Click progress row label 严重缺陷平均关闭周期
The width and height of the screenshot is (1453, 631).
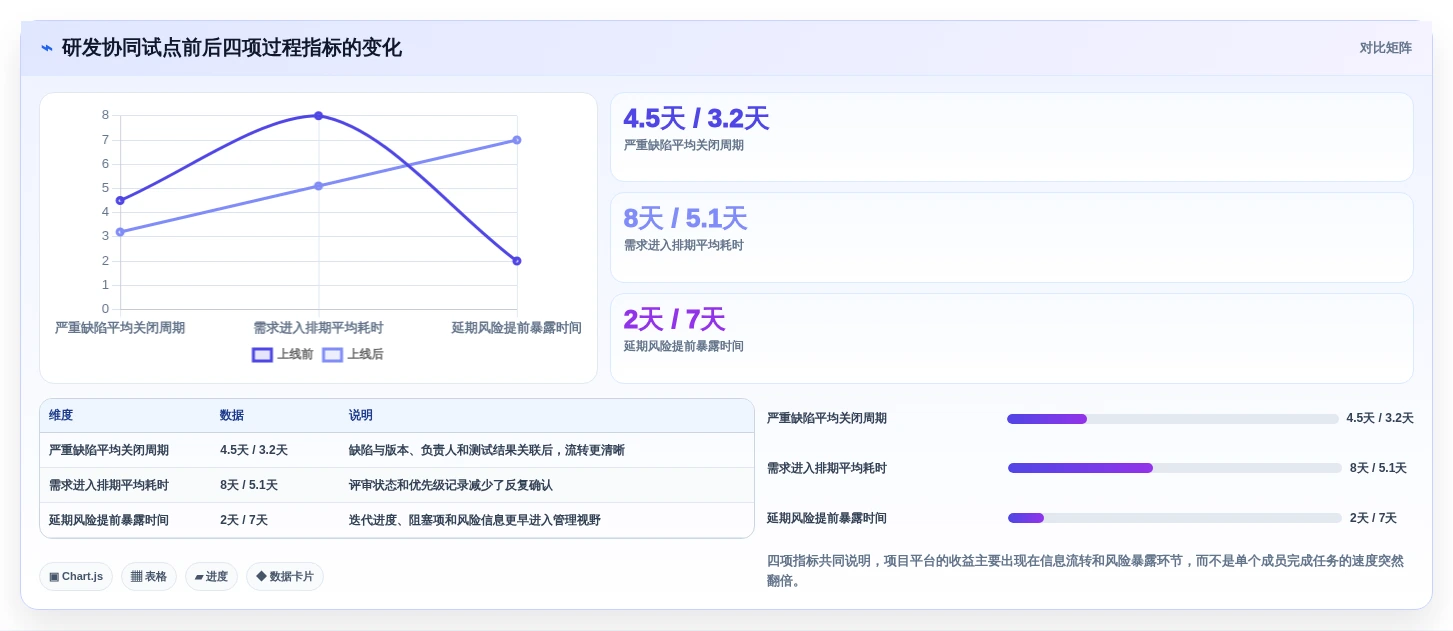tap(827, 419)
